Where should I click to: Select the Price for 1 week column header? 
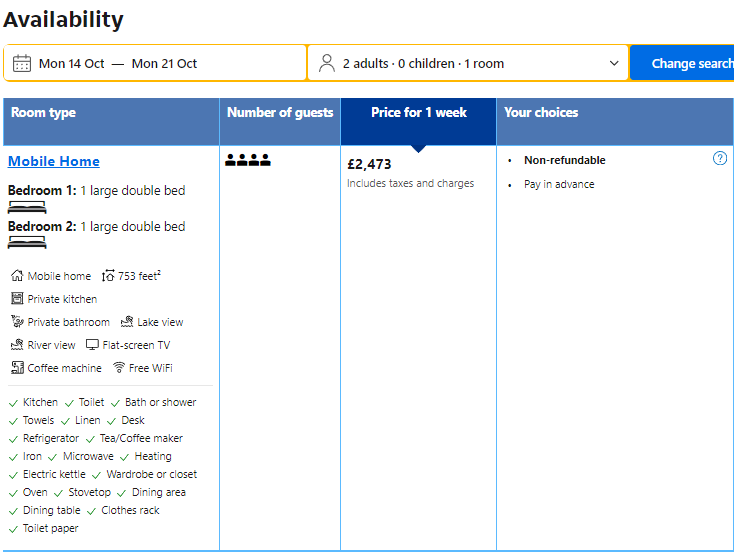click(x=418, y=113)
